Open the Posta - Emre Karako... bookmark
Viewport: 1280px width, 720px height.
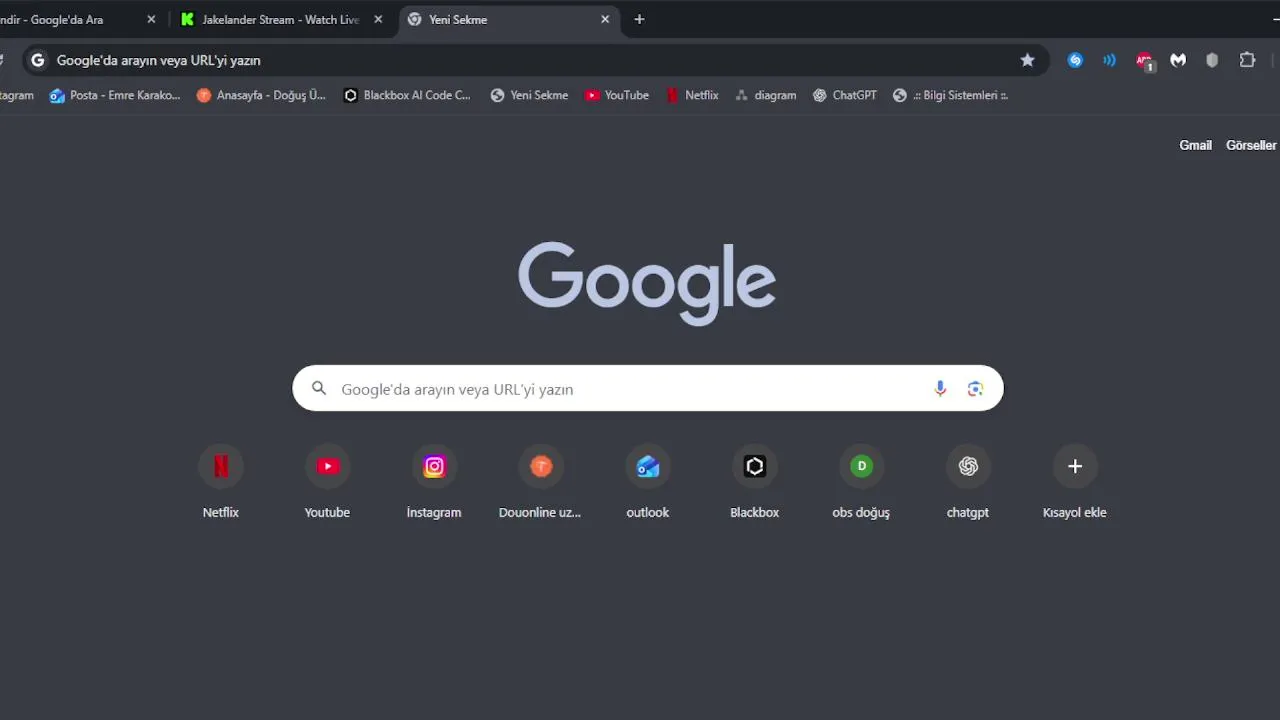[x=115, y=95]
